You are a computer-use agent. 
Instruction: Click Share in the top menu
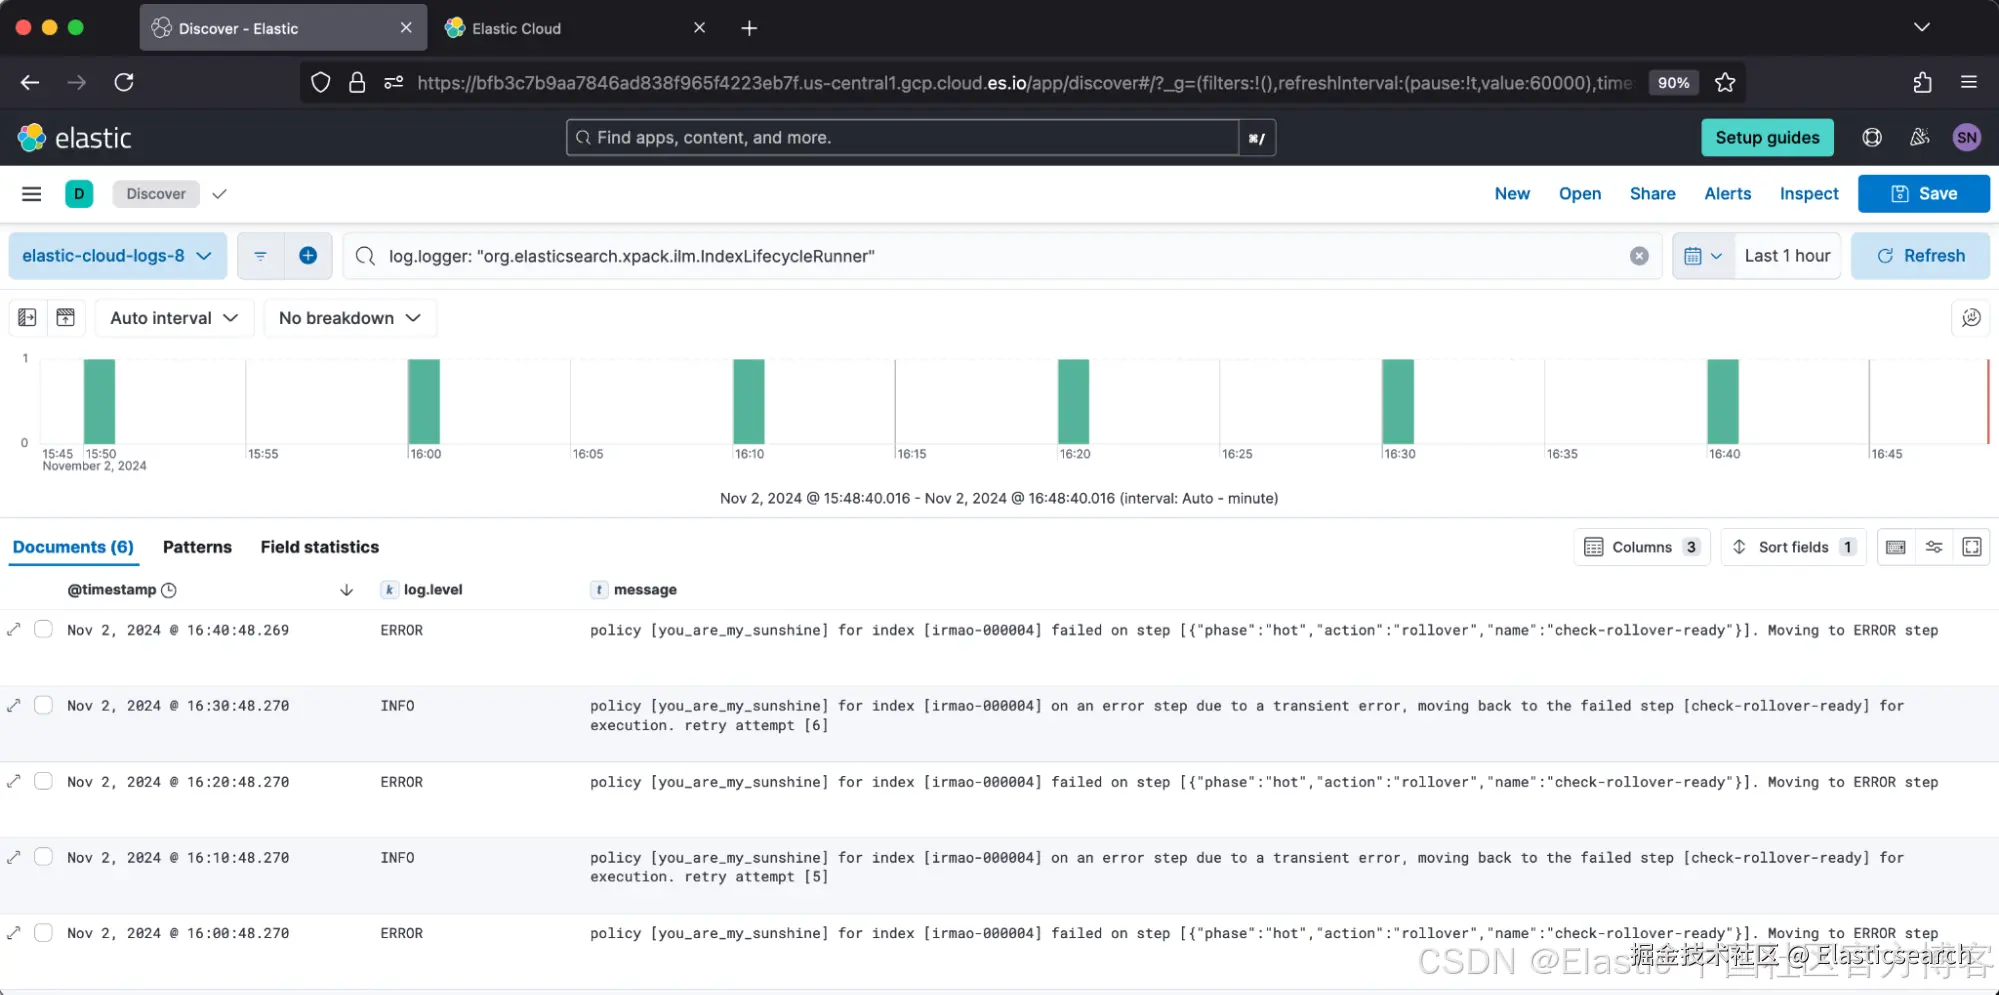pyautogui.click(x=1652, y=194)
